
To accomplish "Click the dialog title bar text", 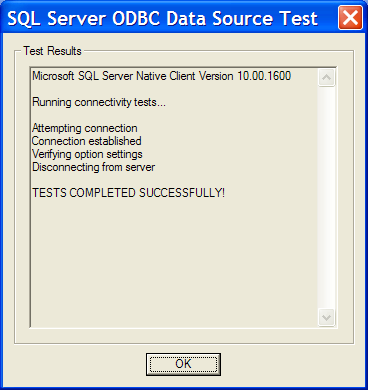I will pos(162,18).
